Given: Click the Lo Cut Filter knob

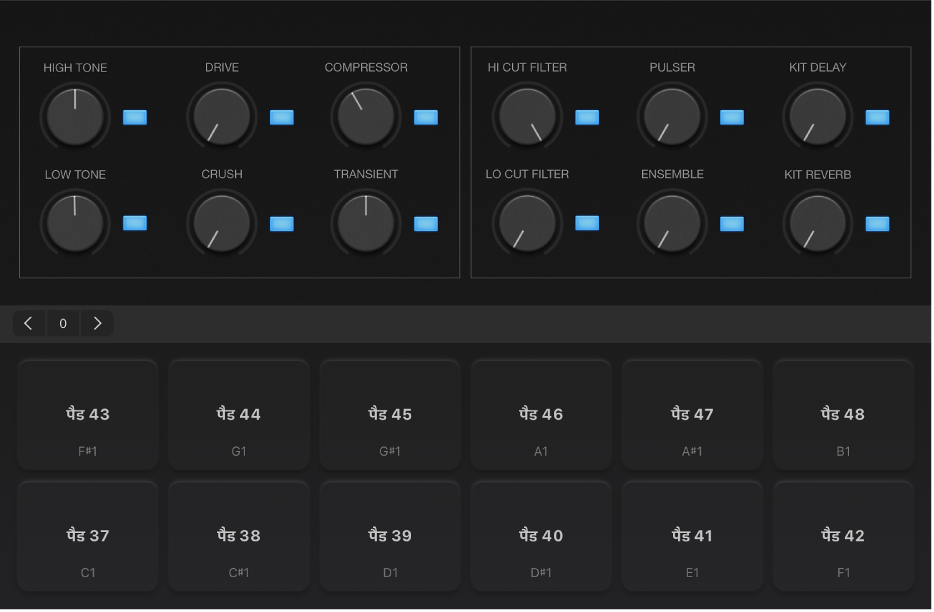Looking at the screenshot, I should tap(527, 223).
